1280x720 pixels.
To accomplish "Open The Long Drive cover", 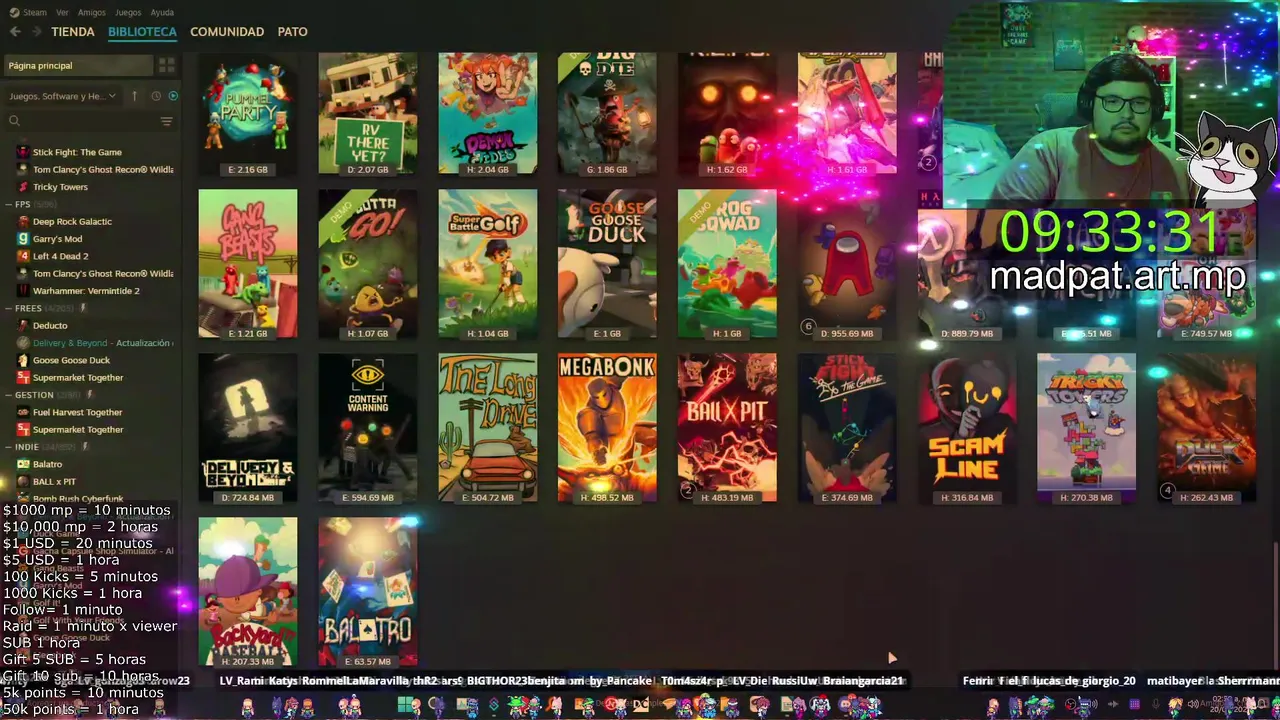I will (x=488, y=428).
